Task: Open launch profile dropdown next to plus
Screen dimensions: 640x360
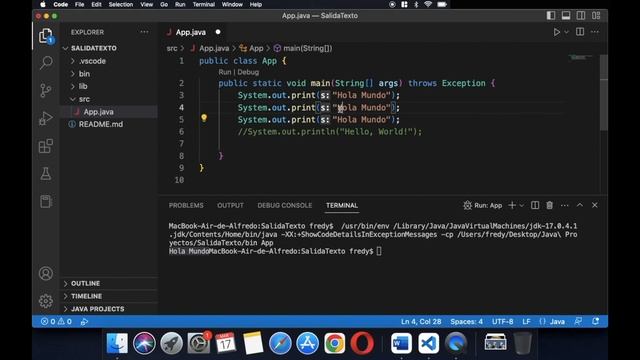Action: click(522, 205)
